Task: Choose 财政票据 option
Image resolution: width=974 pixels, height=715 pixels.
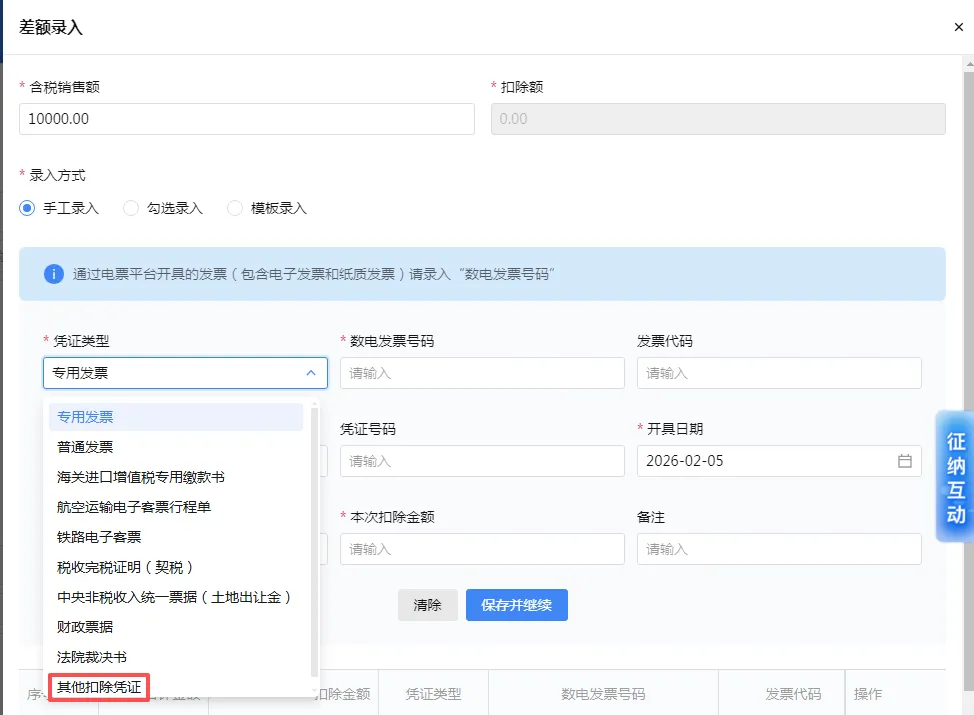Action: (176, 627)
